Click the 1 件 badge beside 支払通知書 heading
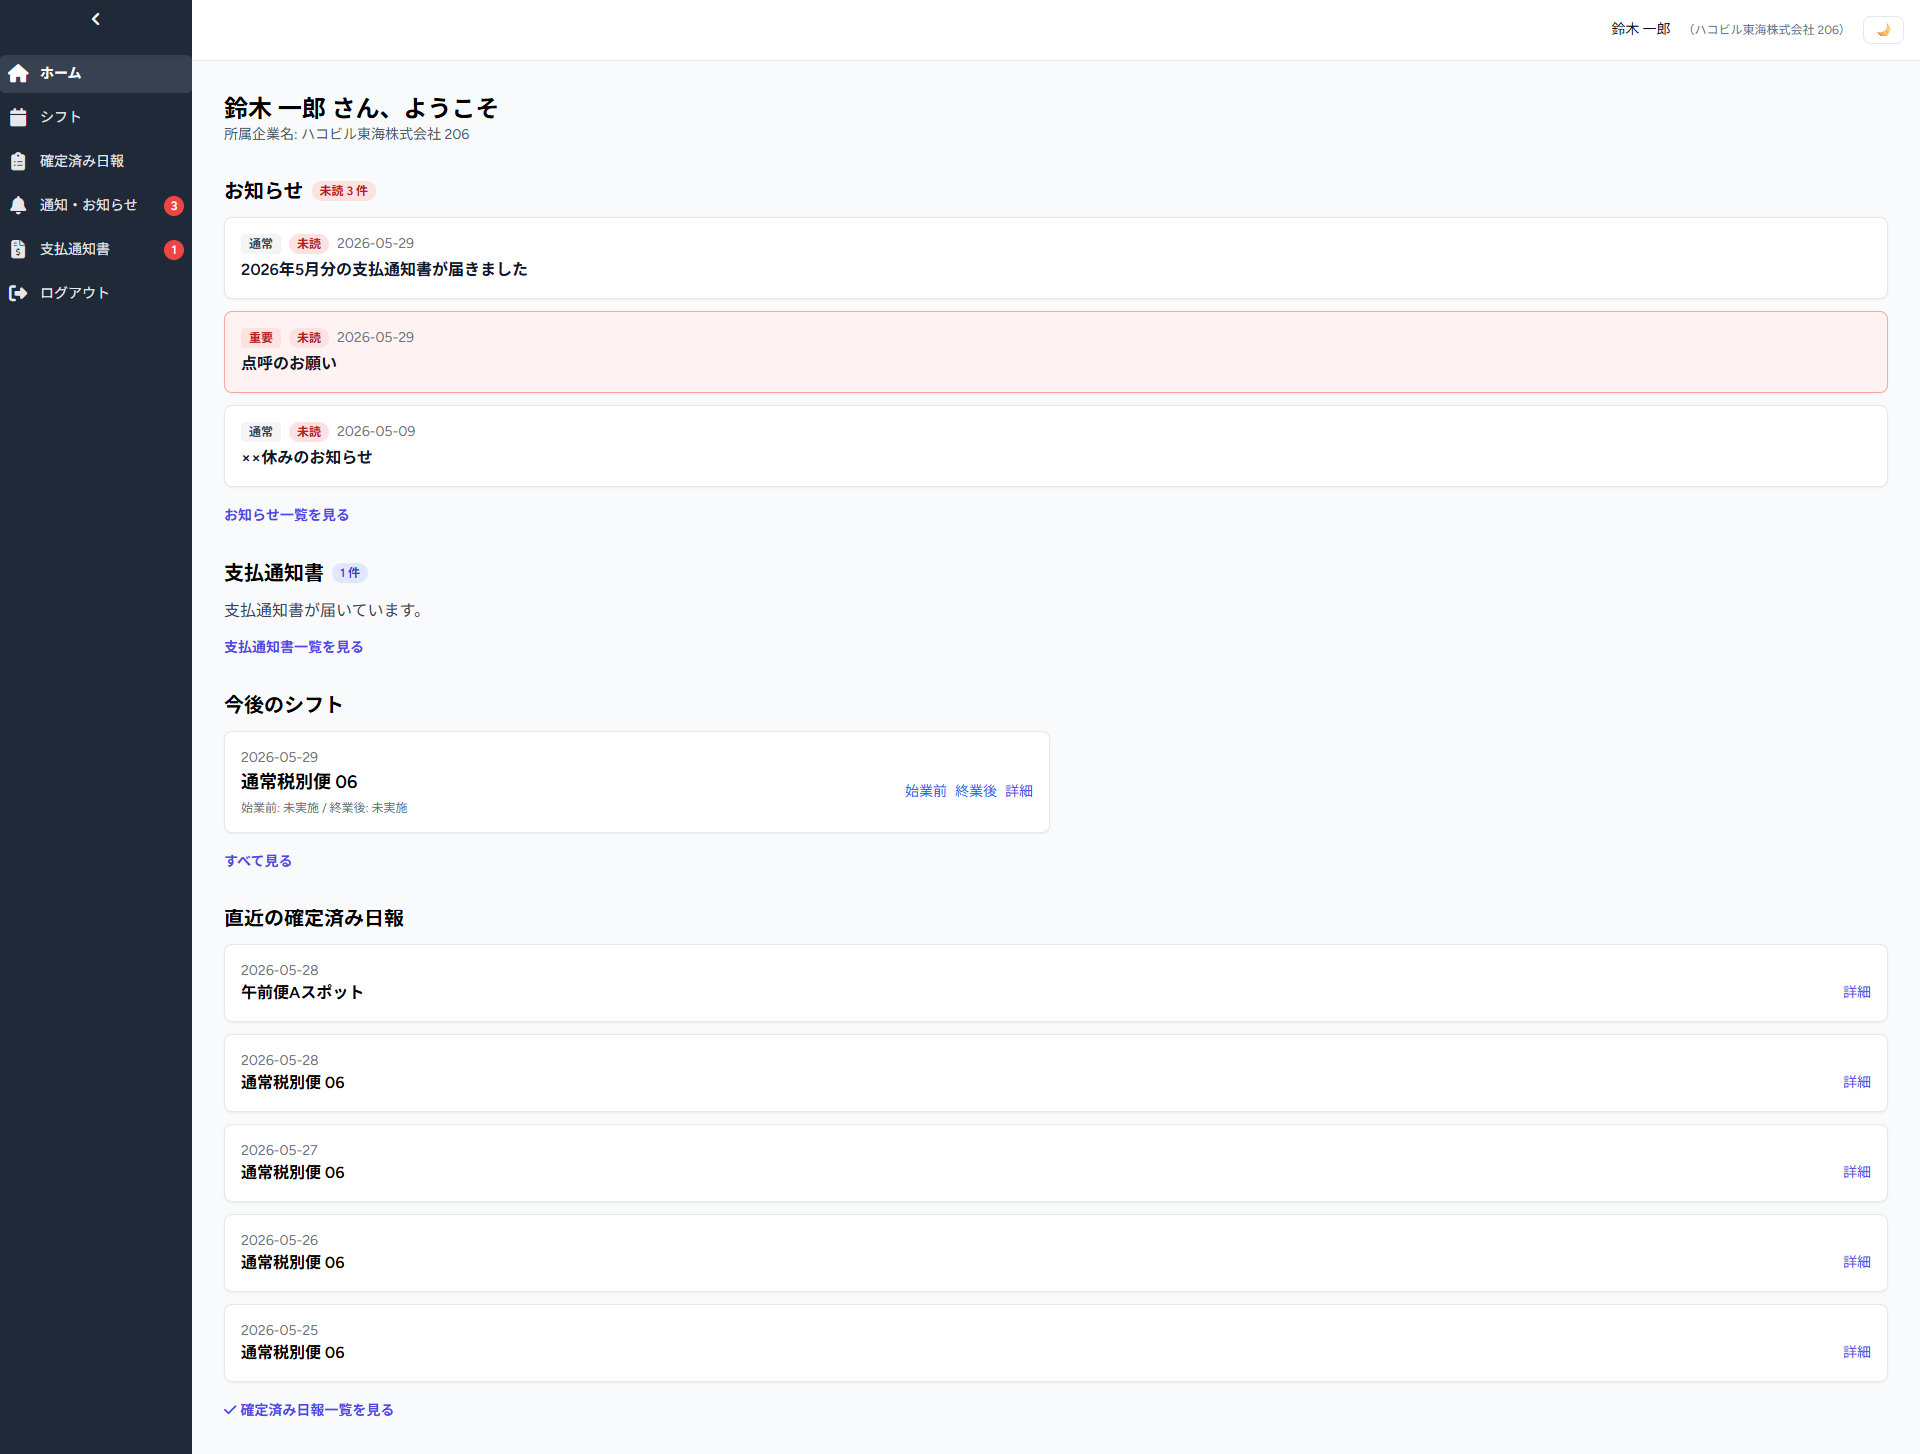 click(350, 573)
